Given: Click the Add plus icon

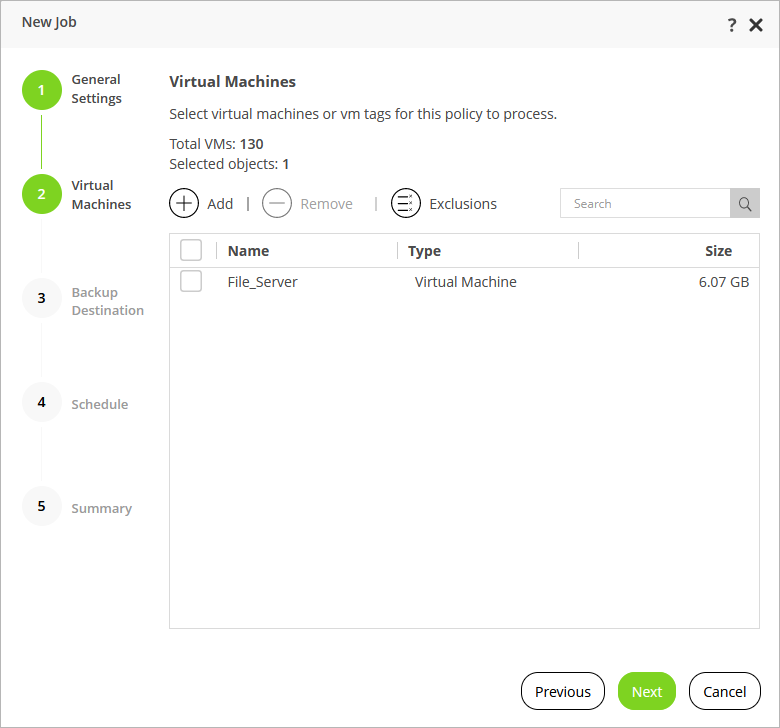Looking at the screenshot, I should [x=184, y=203].
